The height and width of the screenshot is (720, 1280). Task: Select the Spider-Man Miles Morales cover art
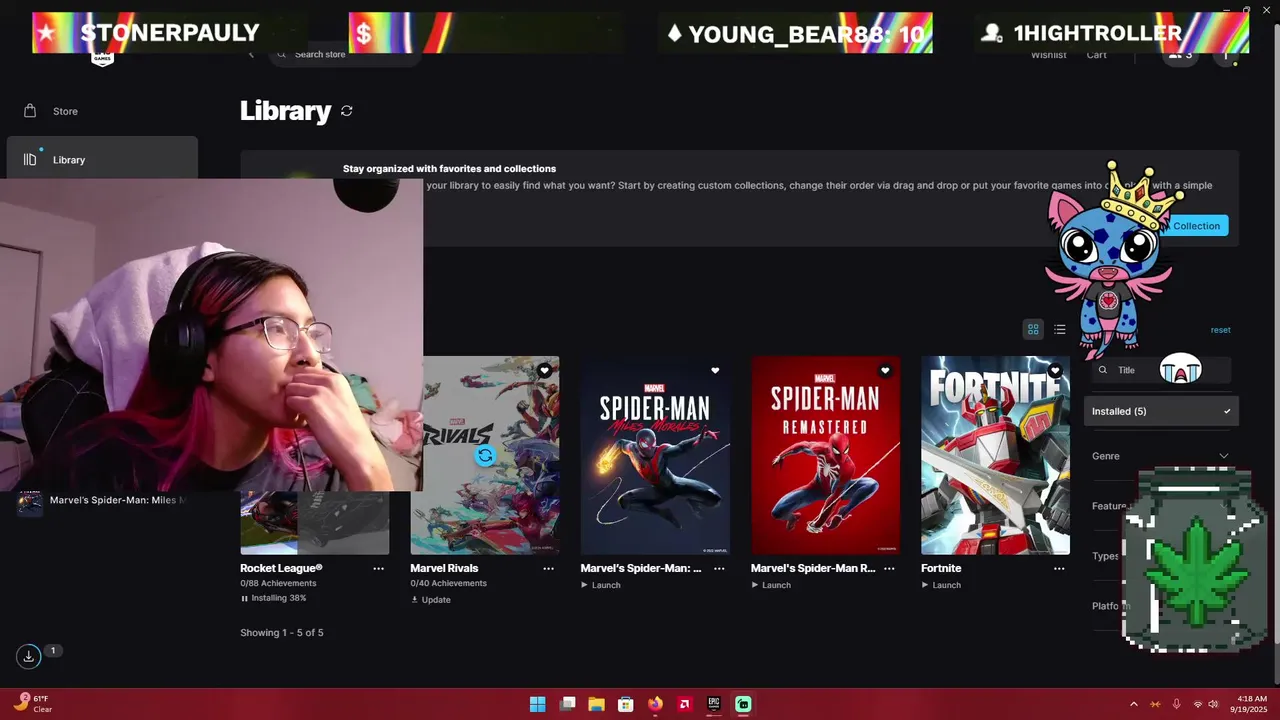coord(655,455)
